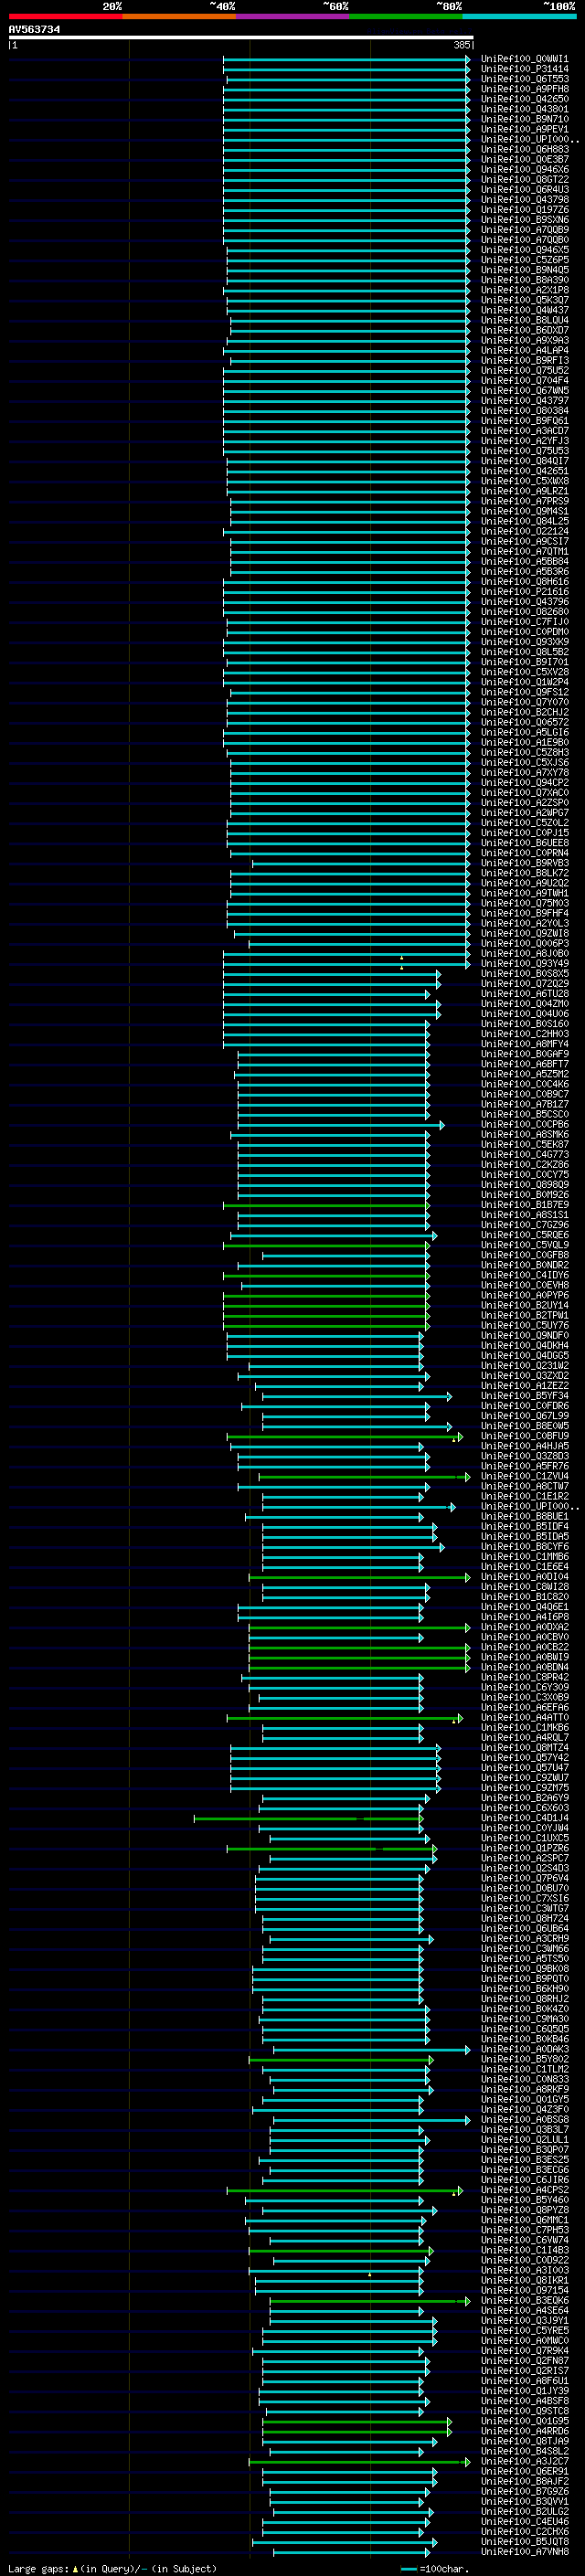Select the UniRef100_A4RRD6 label
Image resolution: width=585 pixels, height=2576 pixels.
[524, 2431]
